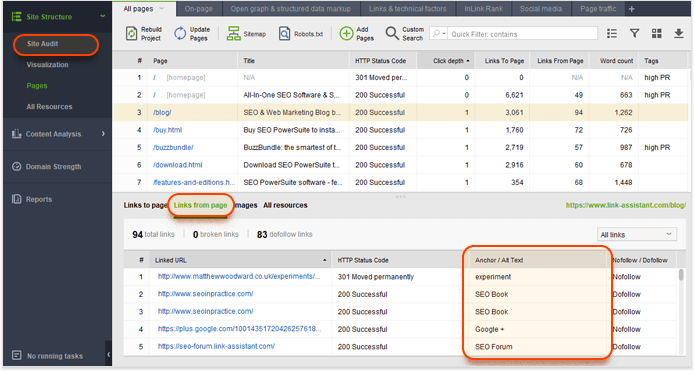Screen dimensions: 694x371
Task: Click the Add Pages plus icon
Action: (x=346, y=34)
